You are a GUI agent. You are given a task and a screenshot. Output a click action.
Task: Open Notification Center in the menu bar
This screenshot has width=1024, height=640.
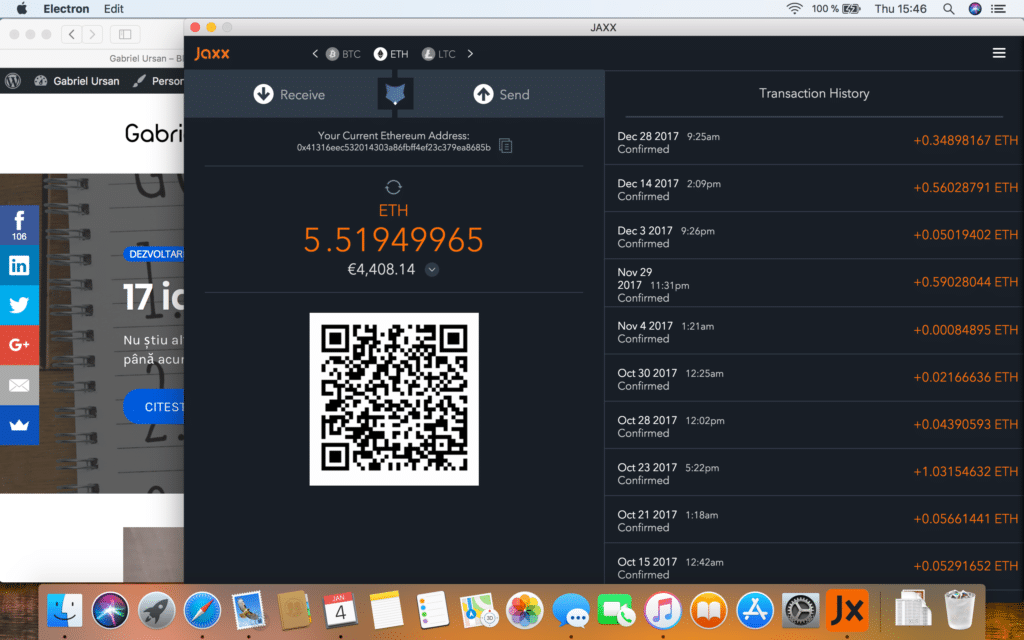click(999, 8)
